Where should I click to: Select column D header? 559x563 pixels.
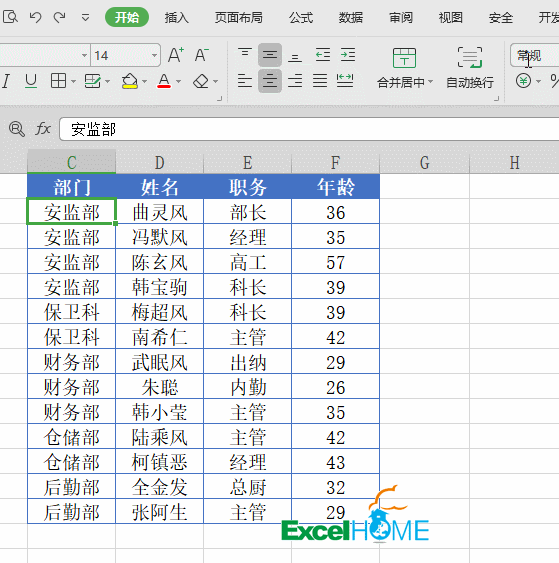160,162
